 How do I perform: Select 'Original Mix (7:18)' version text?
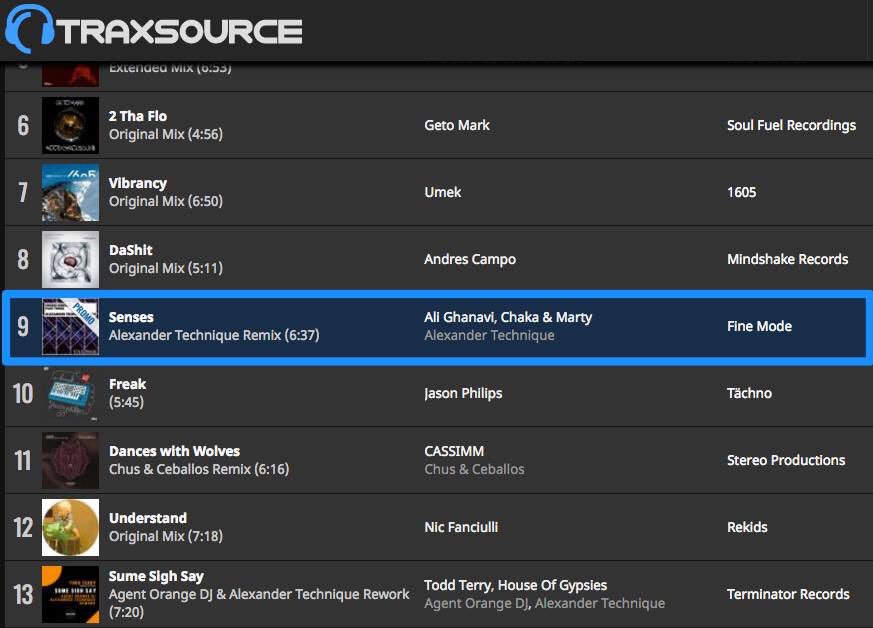coord(166,536)
